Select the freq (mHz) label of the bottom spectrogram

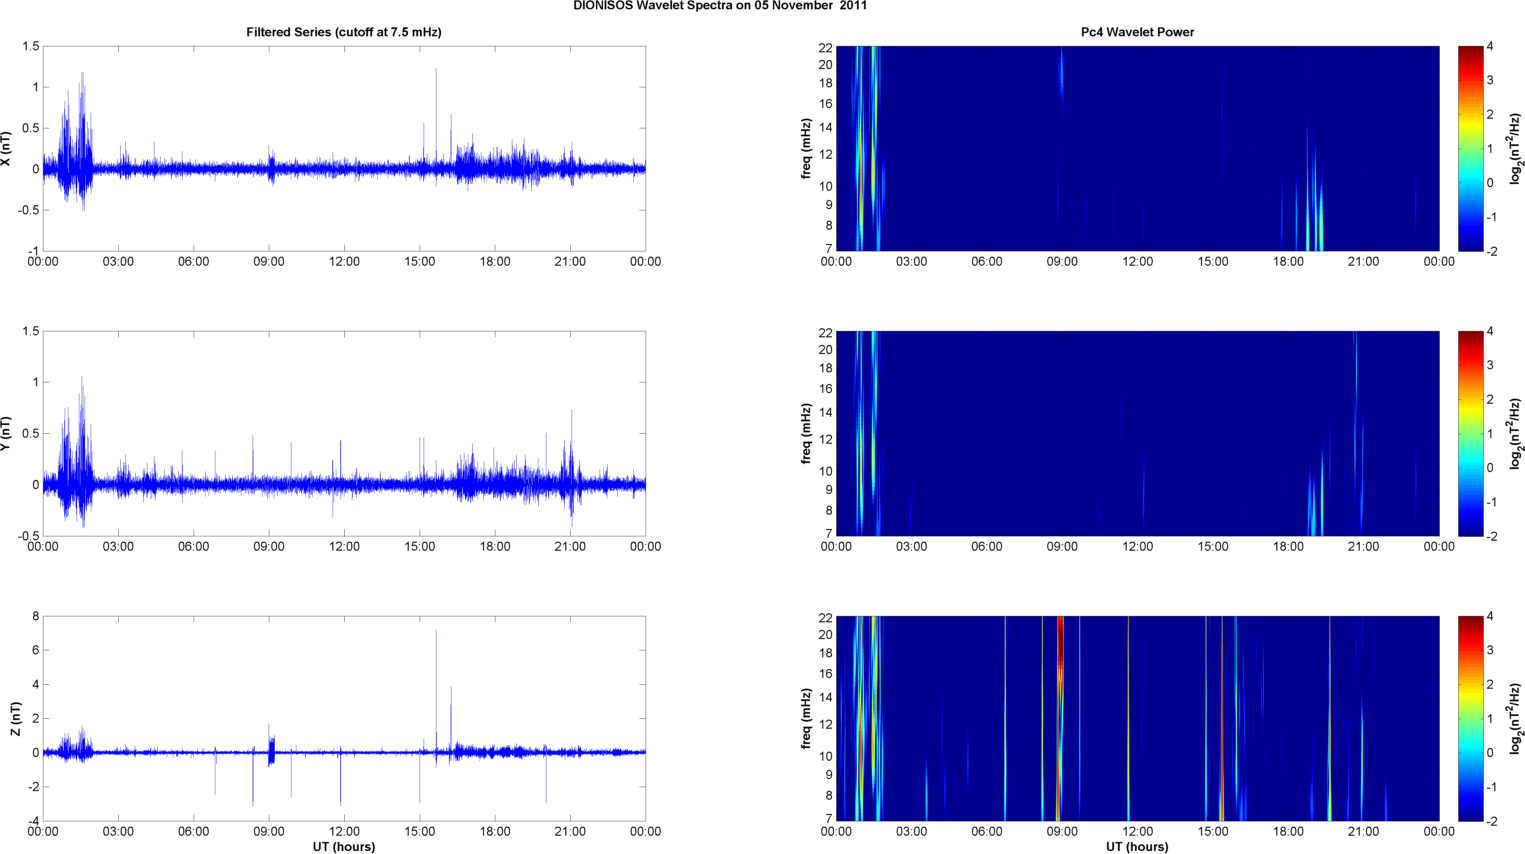point(806,718)
